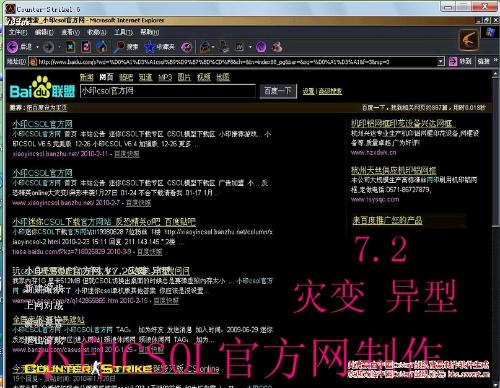
Task: Open 百度快照 for the www.xiaoyincsol.banzhu.net result
Action: click(x=138, y=203)
